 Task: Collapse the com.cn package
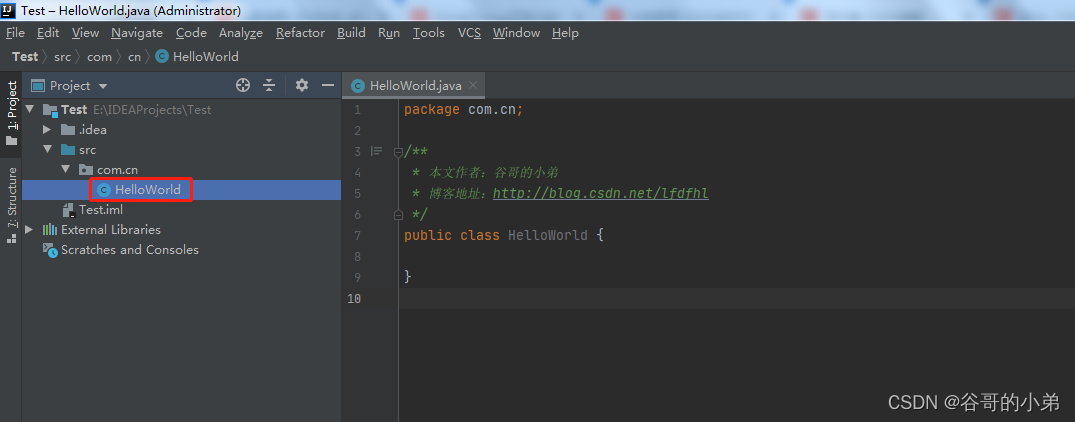pyautogui.click(x=65, y=169)
